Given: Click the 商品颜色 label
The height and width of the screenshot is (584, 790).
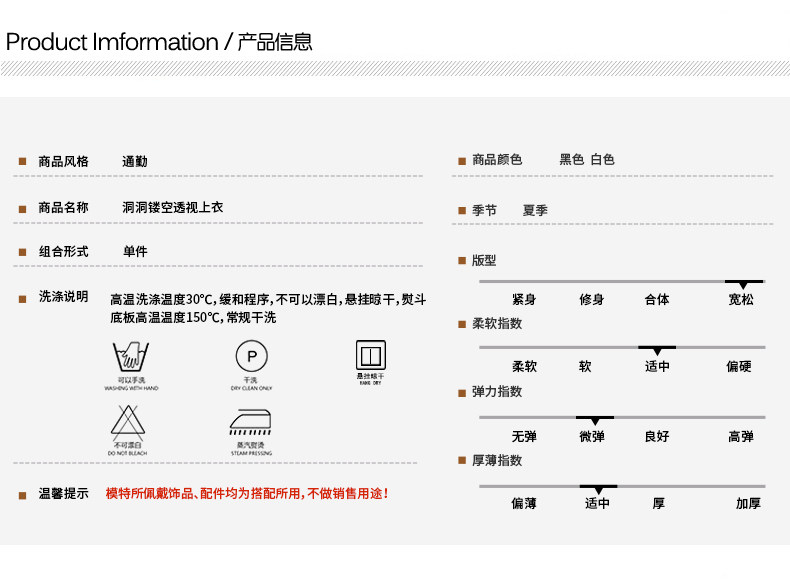Looking at the screenshot, I should pos(497,160).
